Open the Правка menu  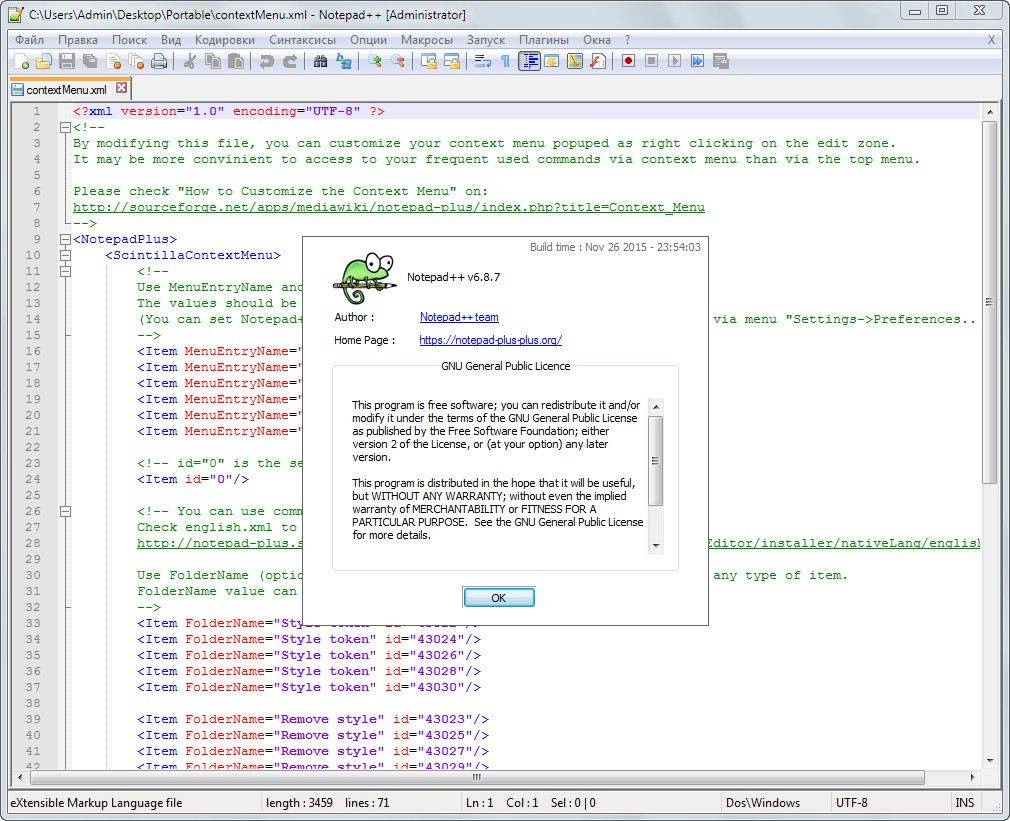[x=78, y=40]
